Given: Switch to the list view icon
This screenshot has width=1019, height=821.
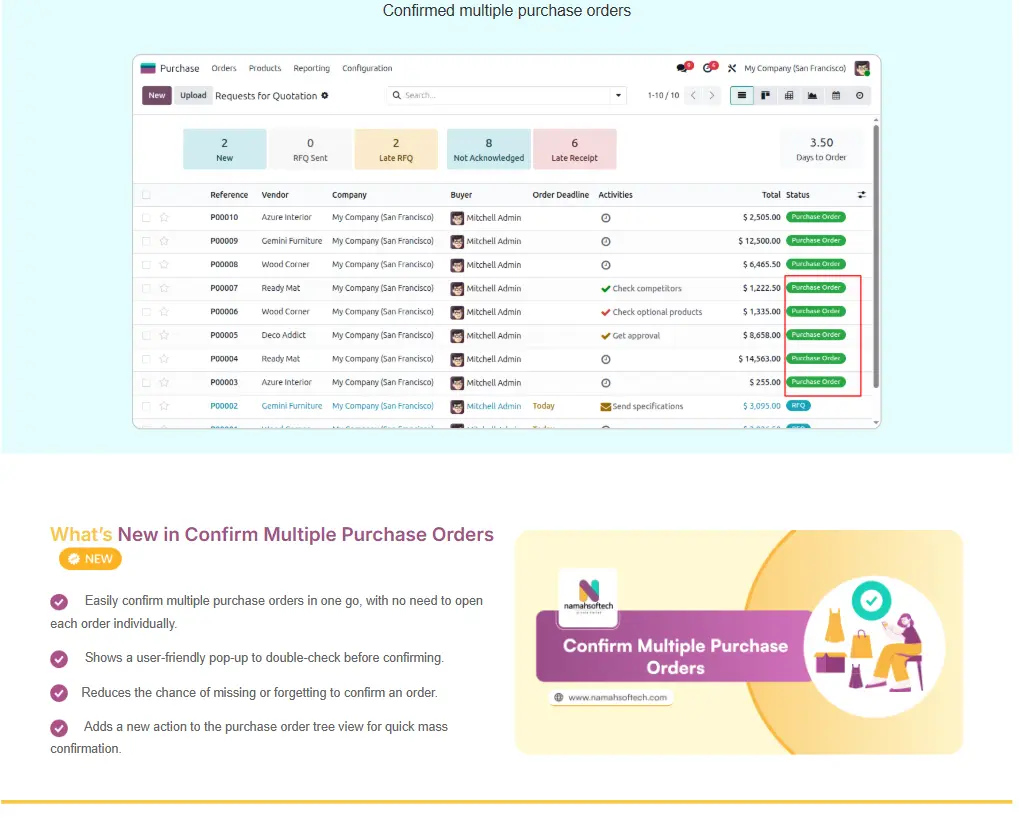Looking at the screenshot, I should (741, 96).
